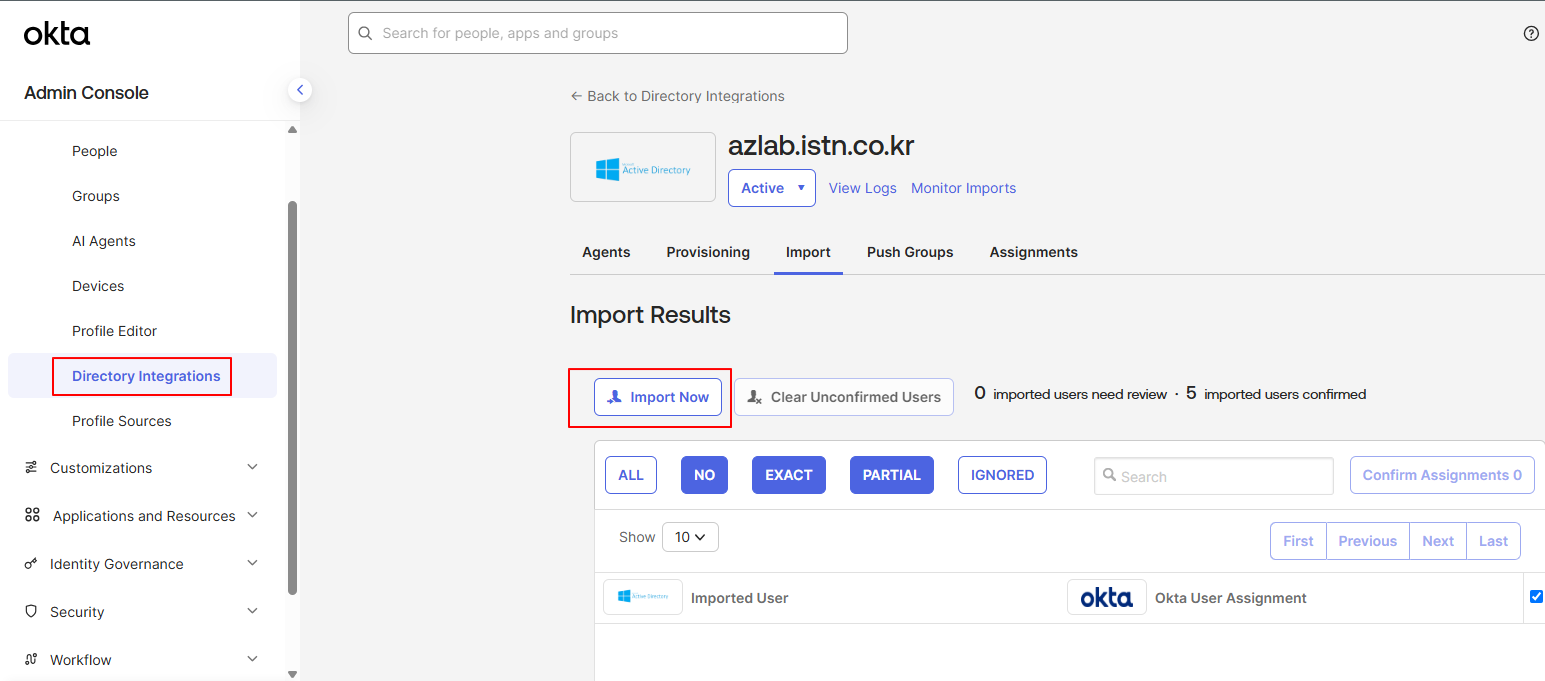Expand Applications and Resources chevron
The width and height of the screenshot is (1545, 681).
tap(252, 515)
